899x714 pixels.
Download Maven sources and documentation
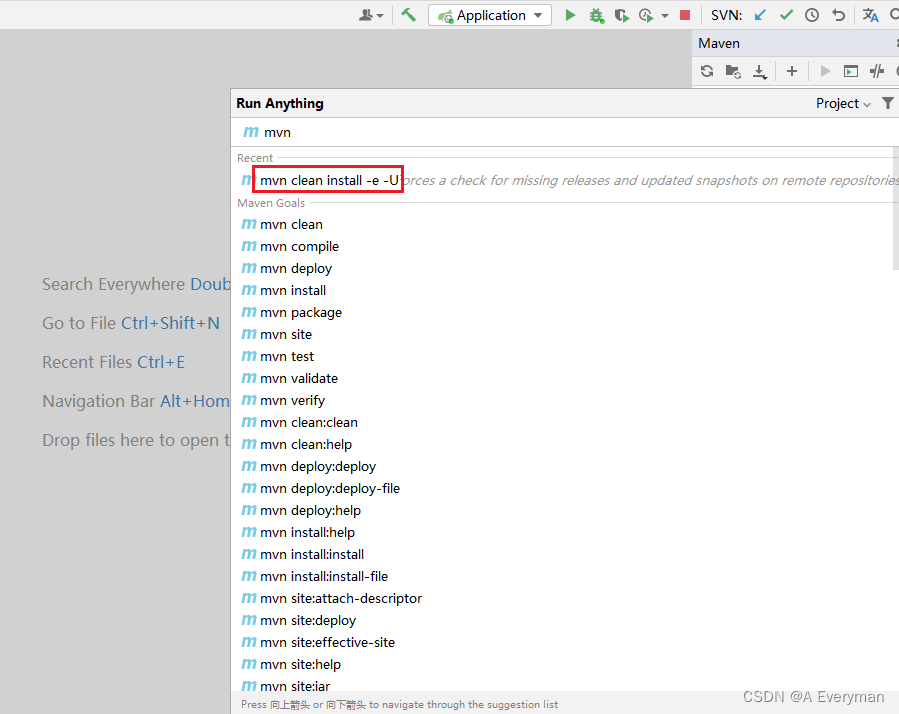tap(759, 71)
